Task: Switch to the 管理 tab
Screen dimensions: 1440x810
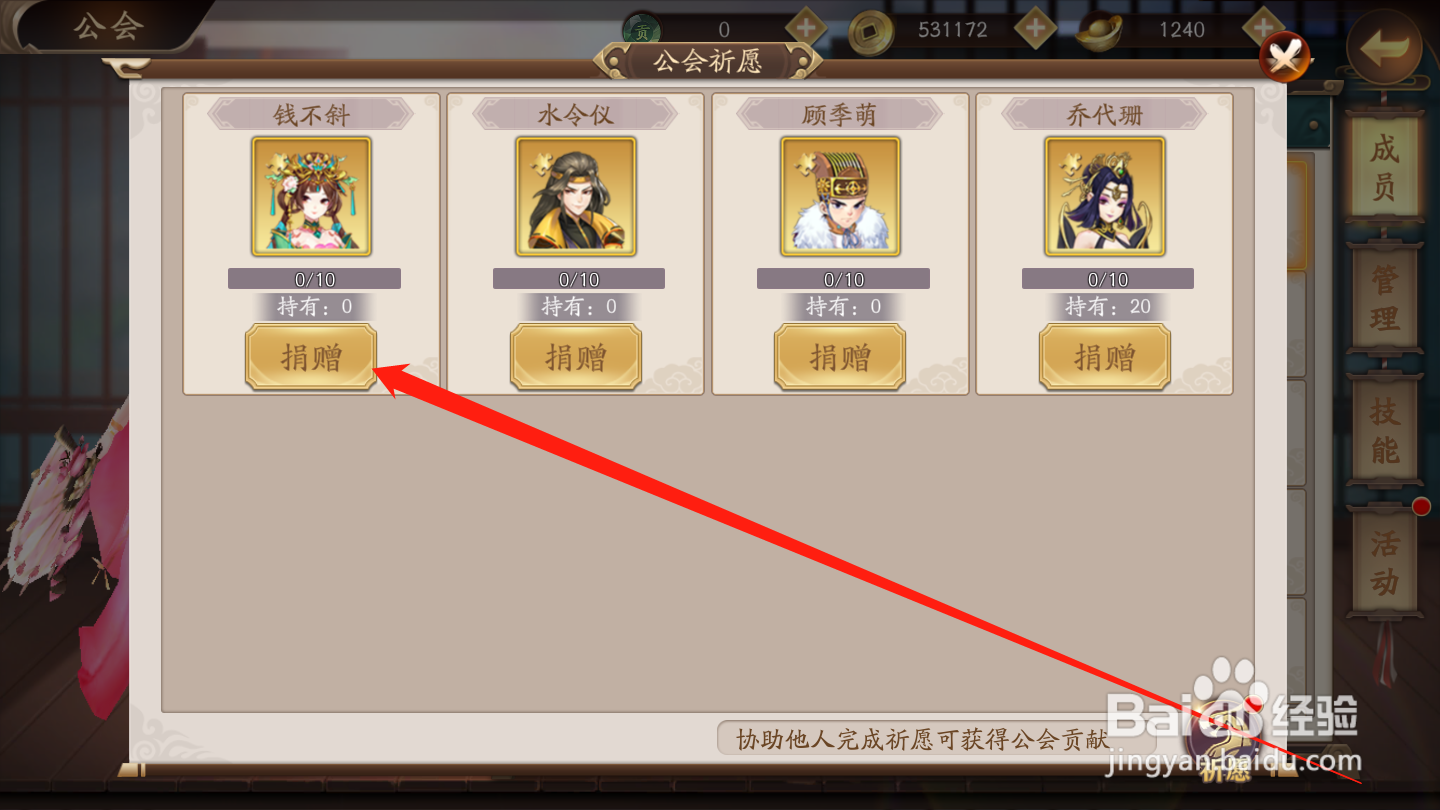Action: click(1385, 298)
